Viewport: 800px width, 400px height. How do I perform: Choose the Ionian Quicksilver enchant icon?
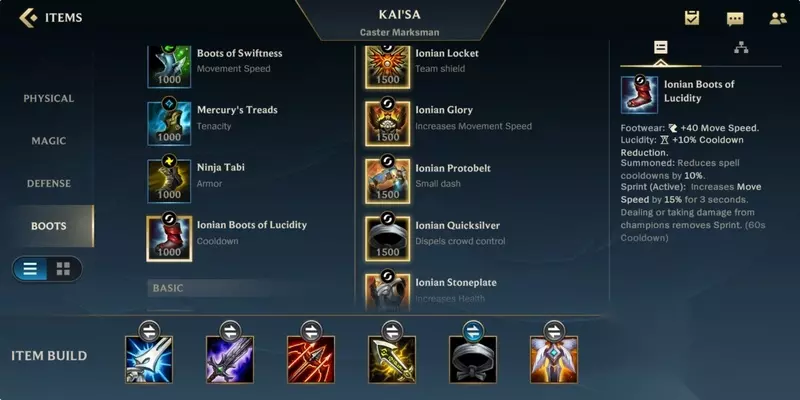tap(387, 239)
